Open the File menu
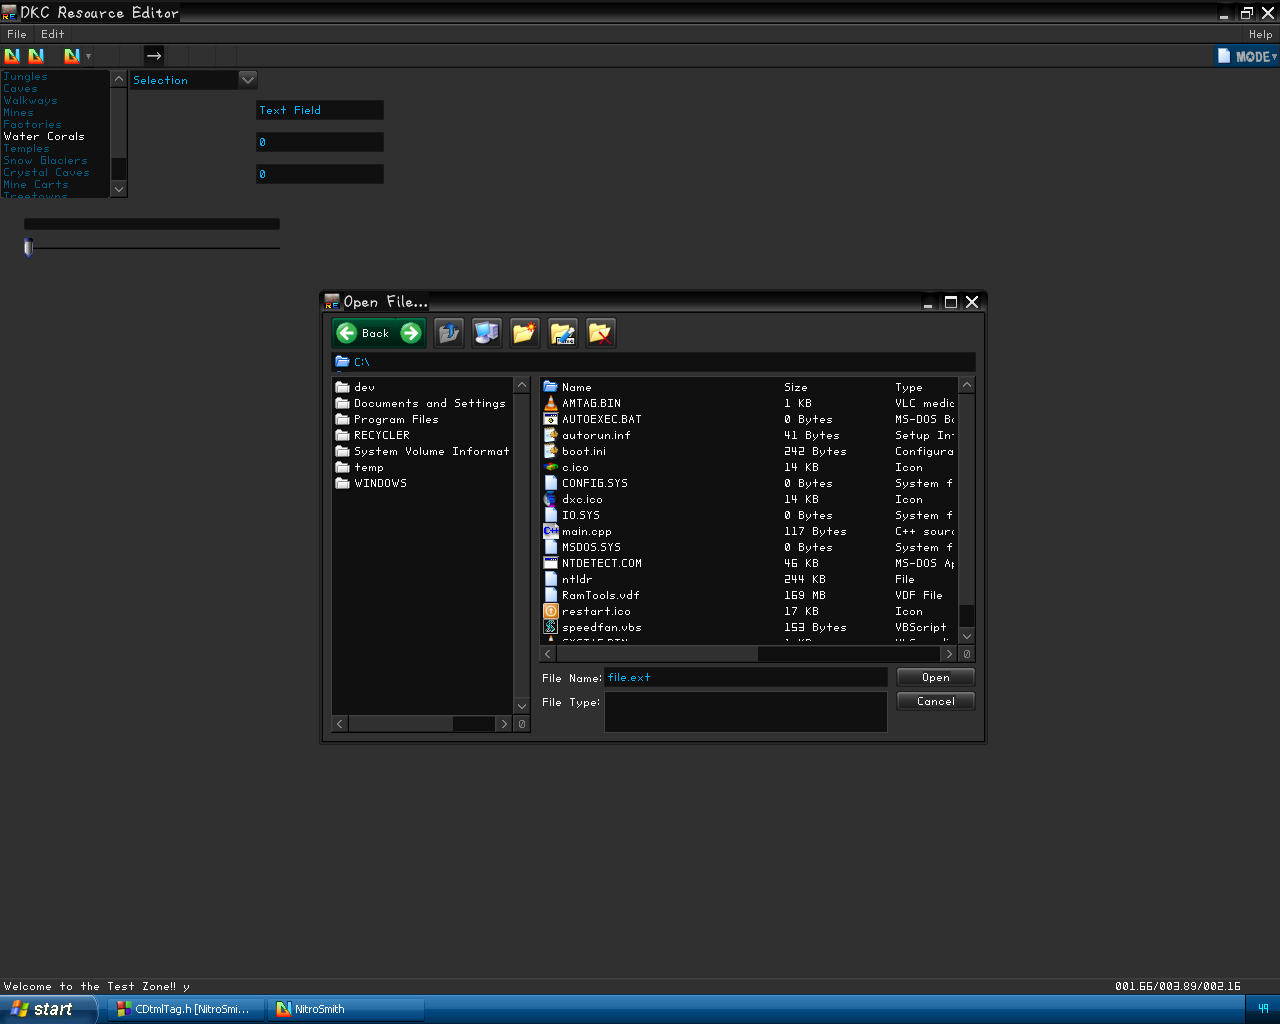 click(16, 34)
